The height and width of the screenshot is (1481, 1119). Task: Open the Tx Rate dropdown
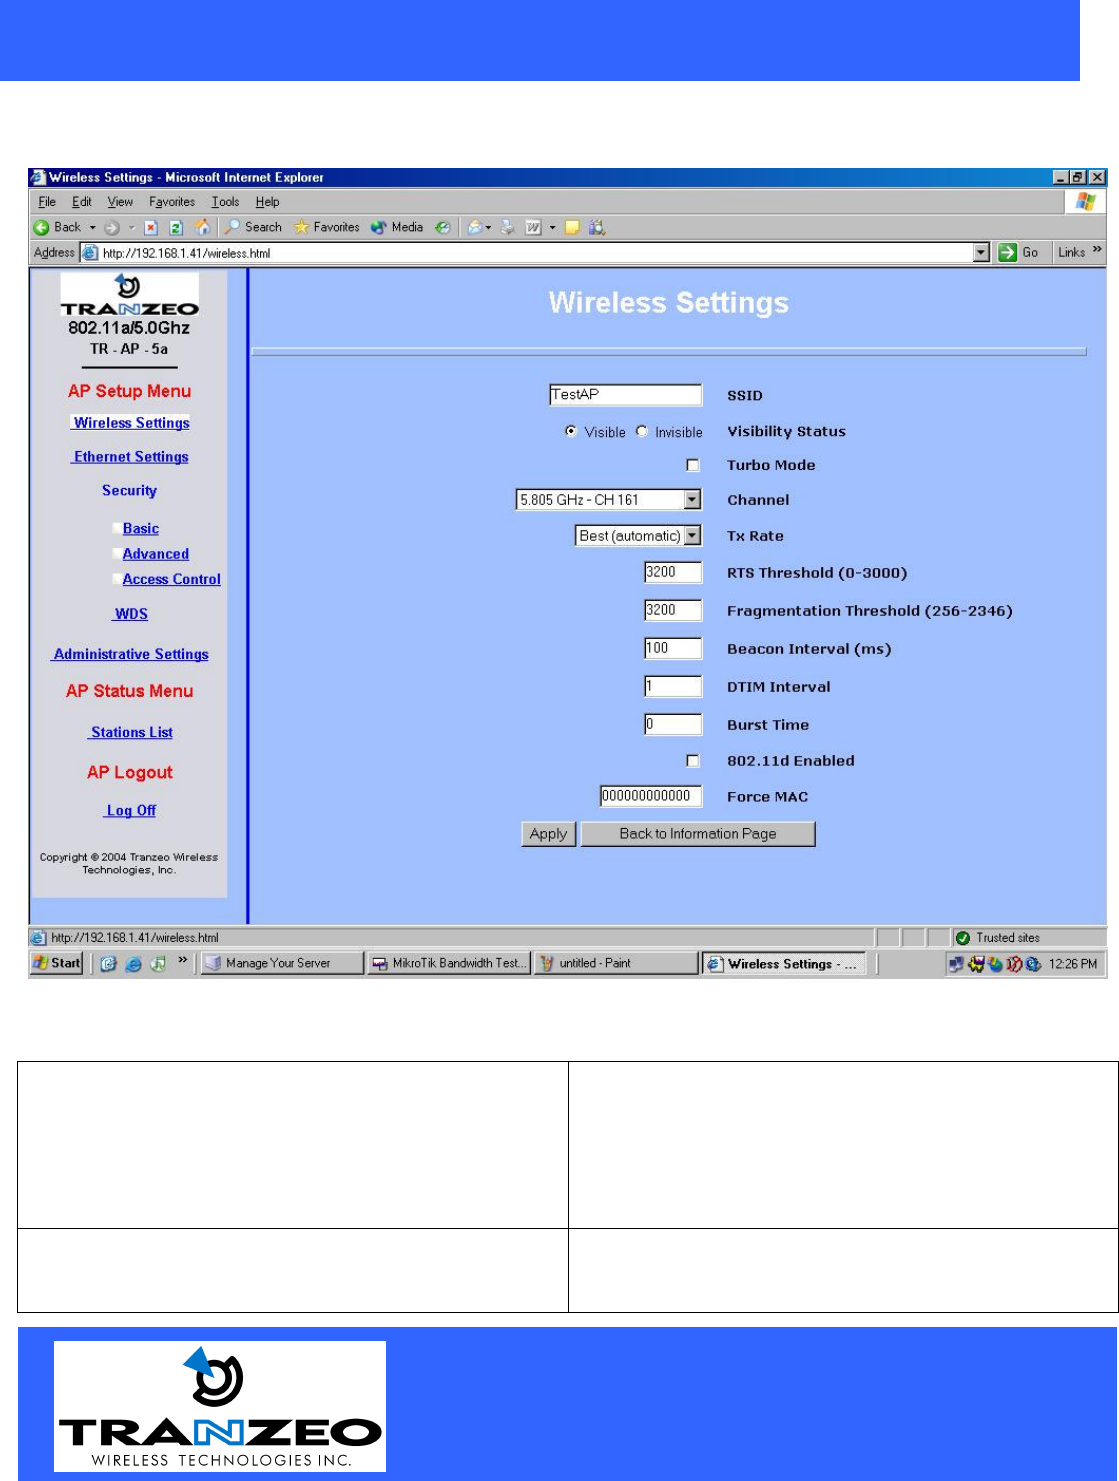pyautogui.click(x=638, y=536)
